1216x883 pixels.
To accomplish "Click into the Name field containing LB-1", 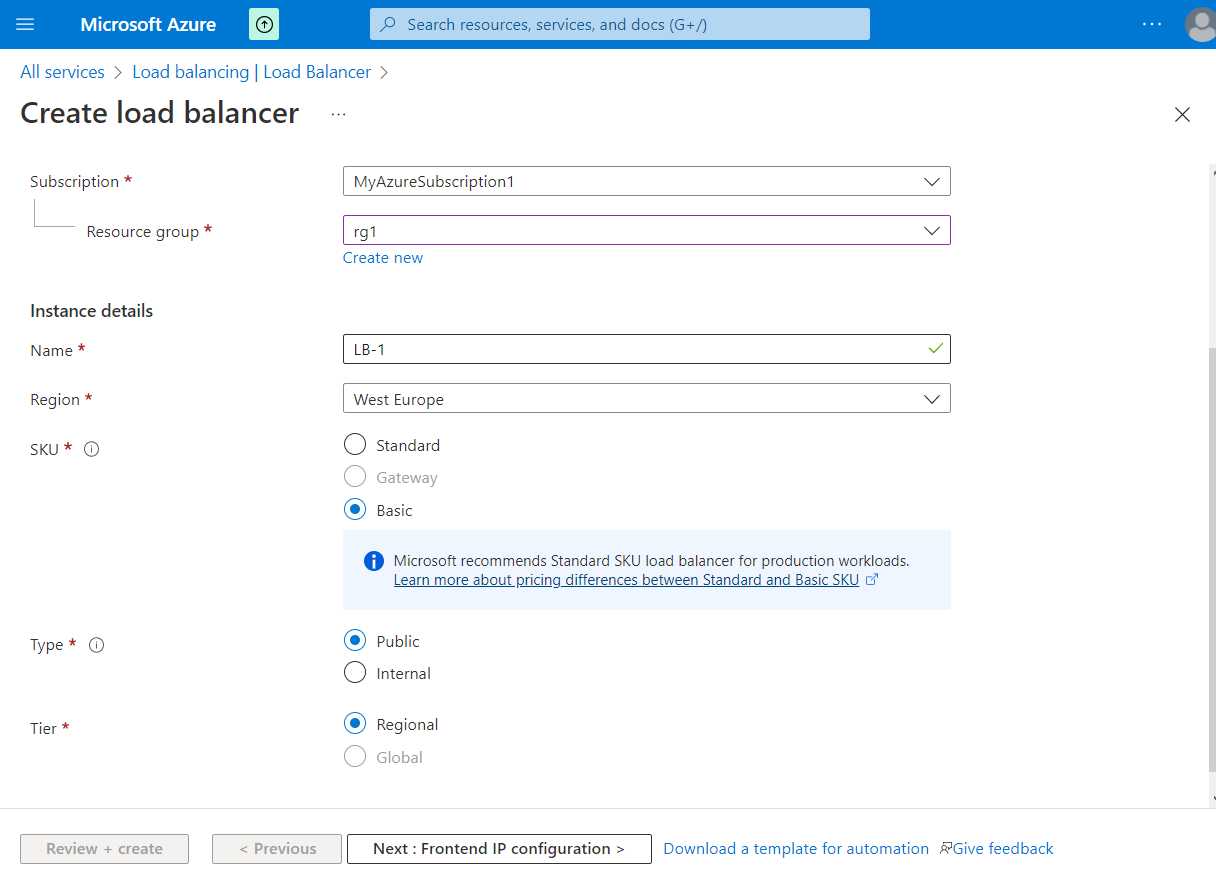I will click(x=646, y=349).
